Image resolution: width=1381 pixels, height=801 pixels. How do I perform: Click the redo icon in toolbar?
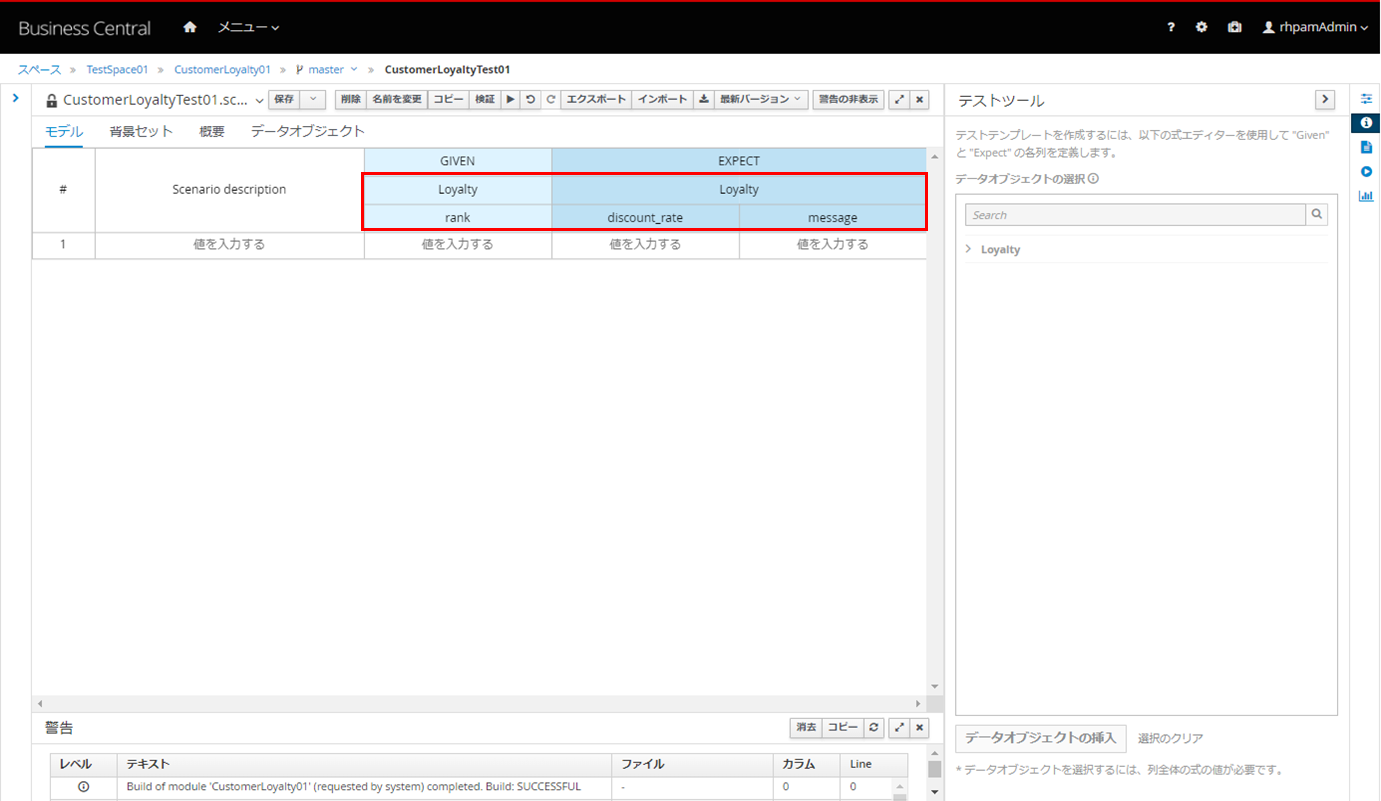550,99
